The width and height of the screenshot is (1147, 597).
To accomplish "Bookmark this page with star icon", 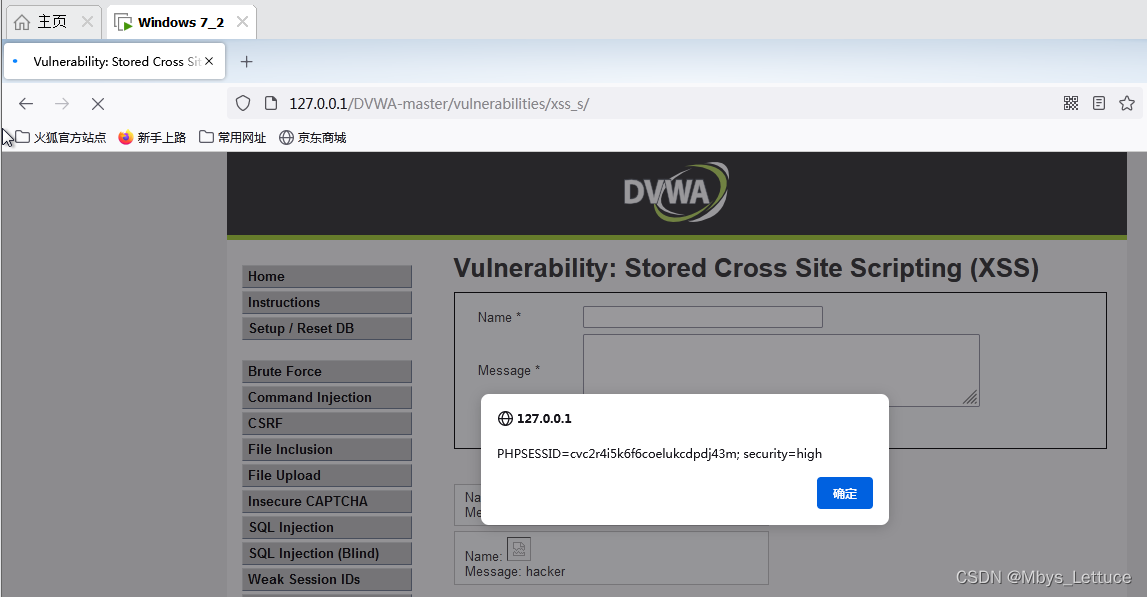I will 1127,103.
